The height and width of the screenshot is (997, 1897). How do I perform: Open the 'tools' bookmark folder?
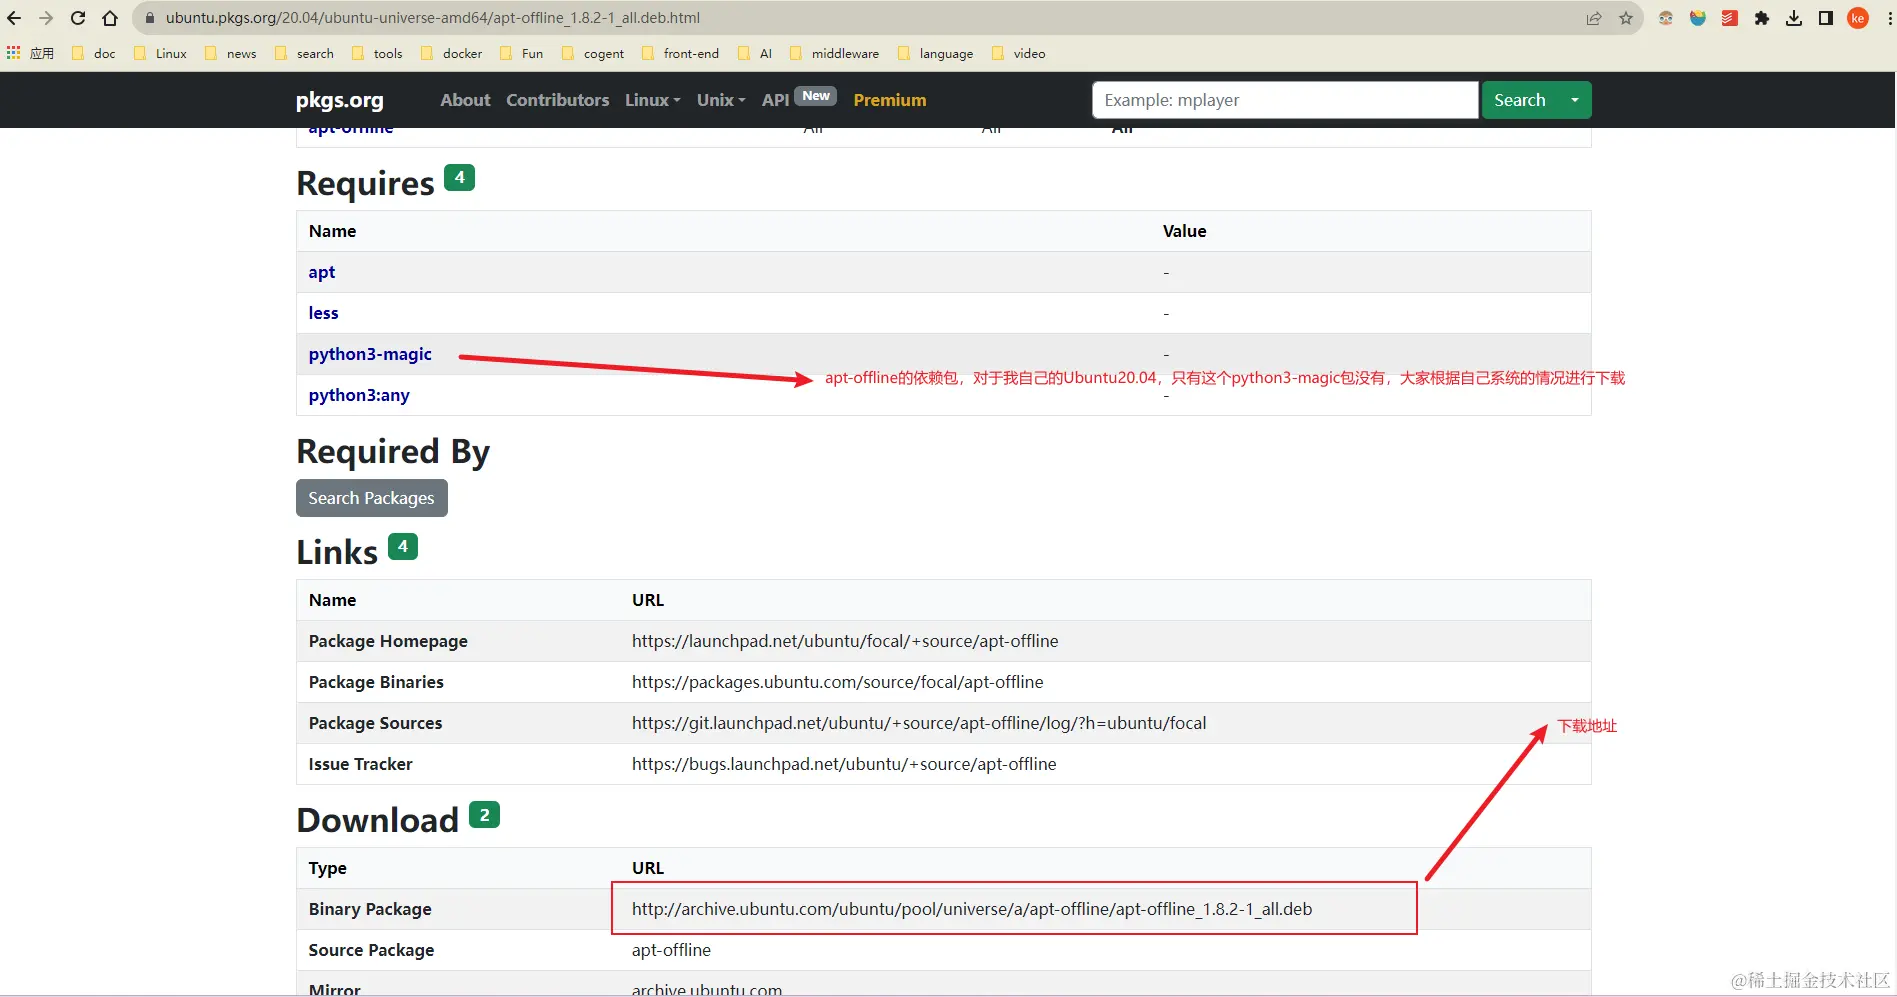point(377,54)
